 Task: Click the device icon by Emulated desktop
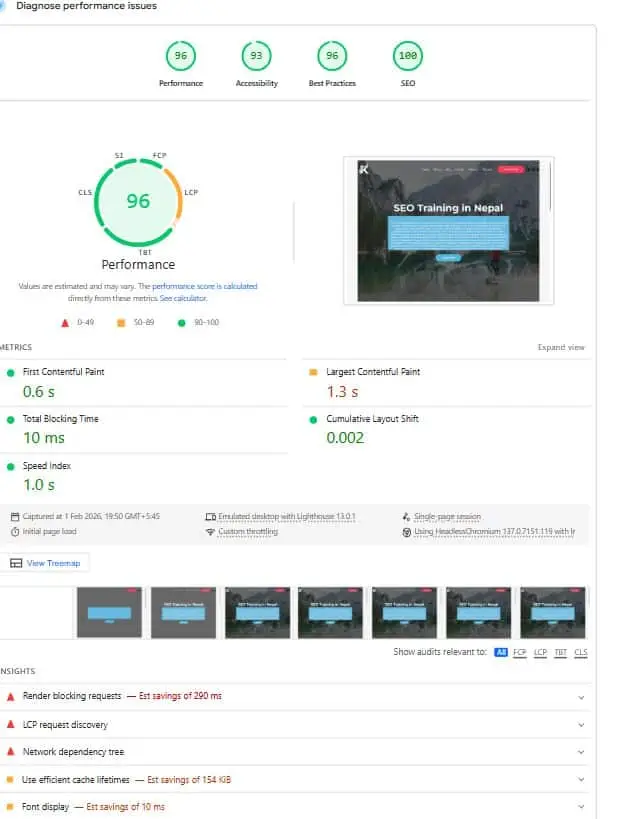tap(210, 517)
